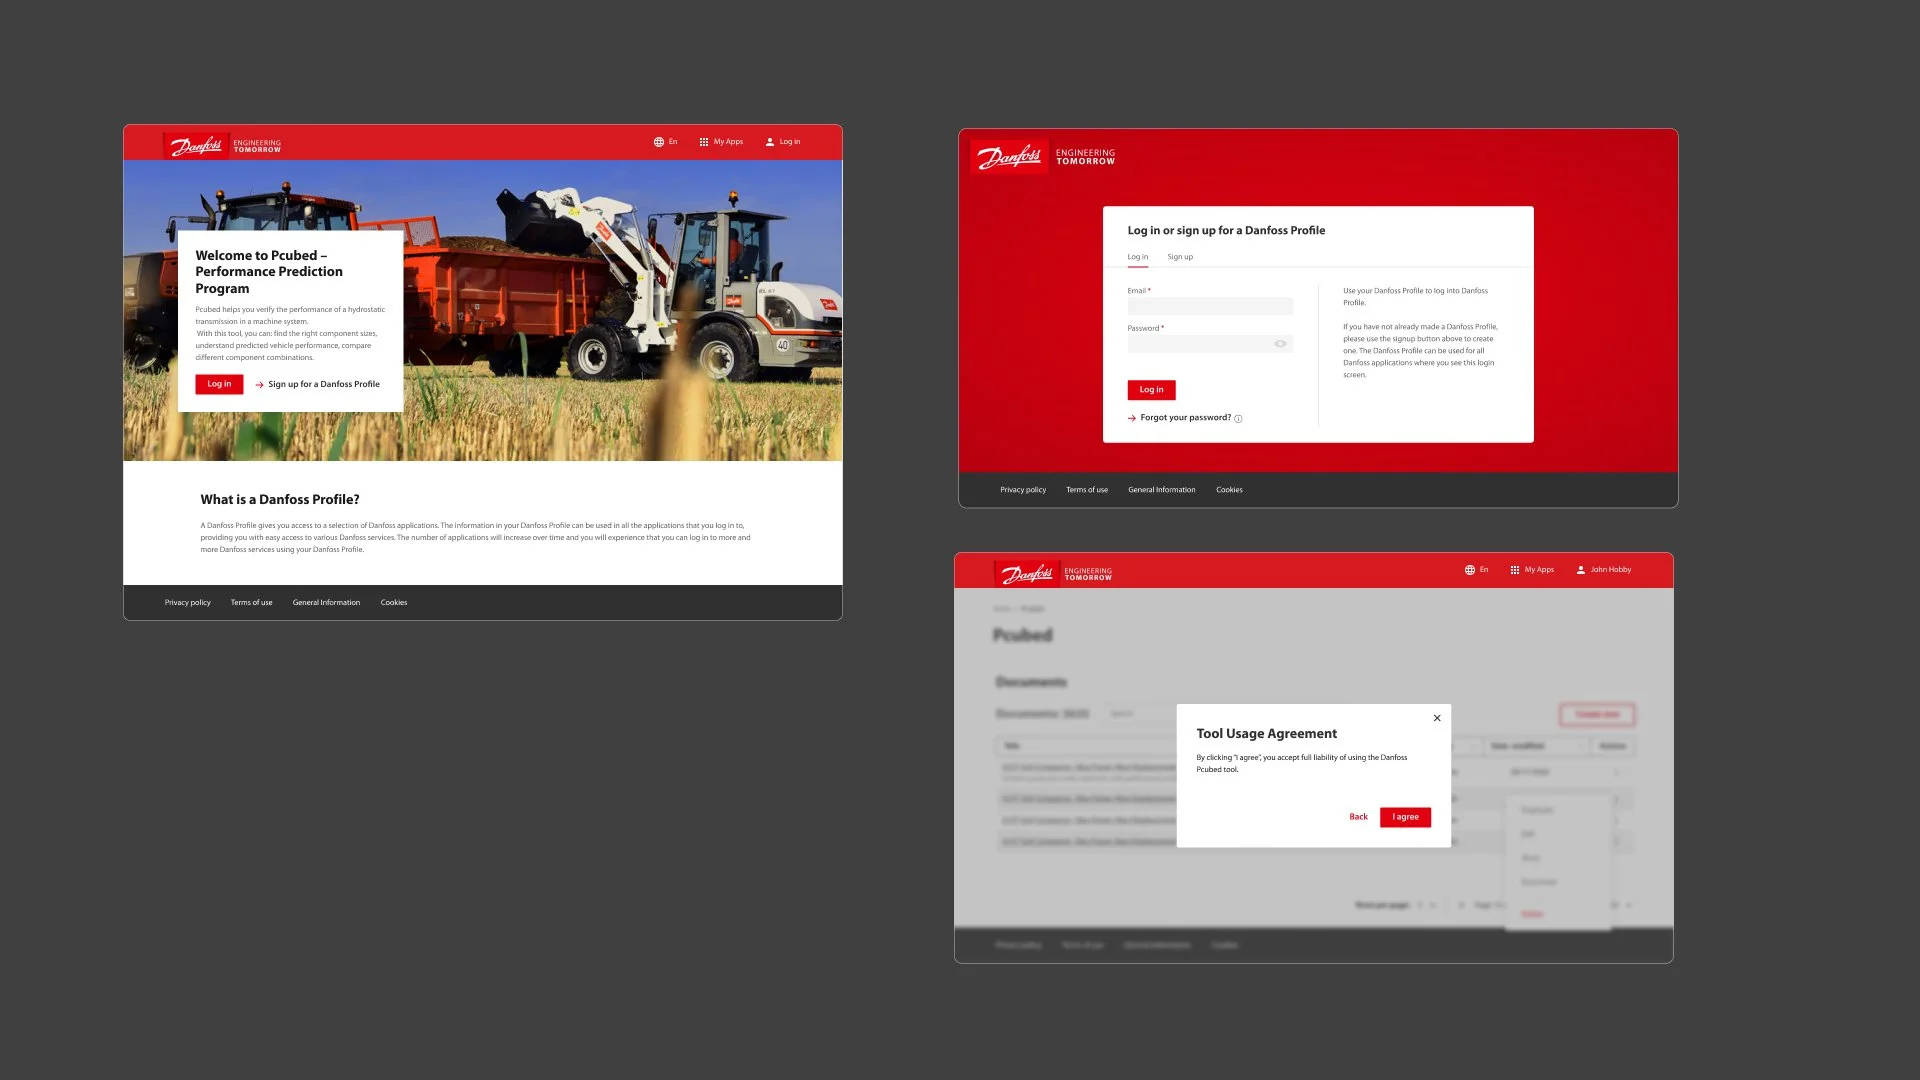This screenshot has width=1920, height=1080.
Task: Click the 'What is a Danfoss Profile?' heading
Action: coord(280,500)
